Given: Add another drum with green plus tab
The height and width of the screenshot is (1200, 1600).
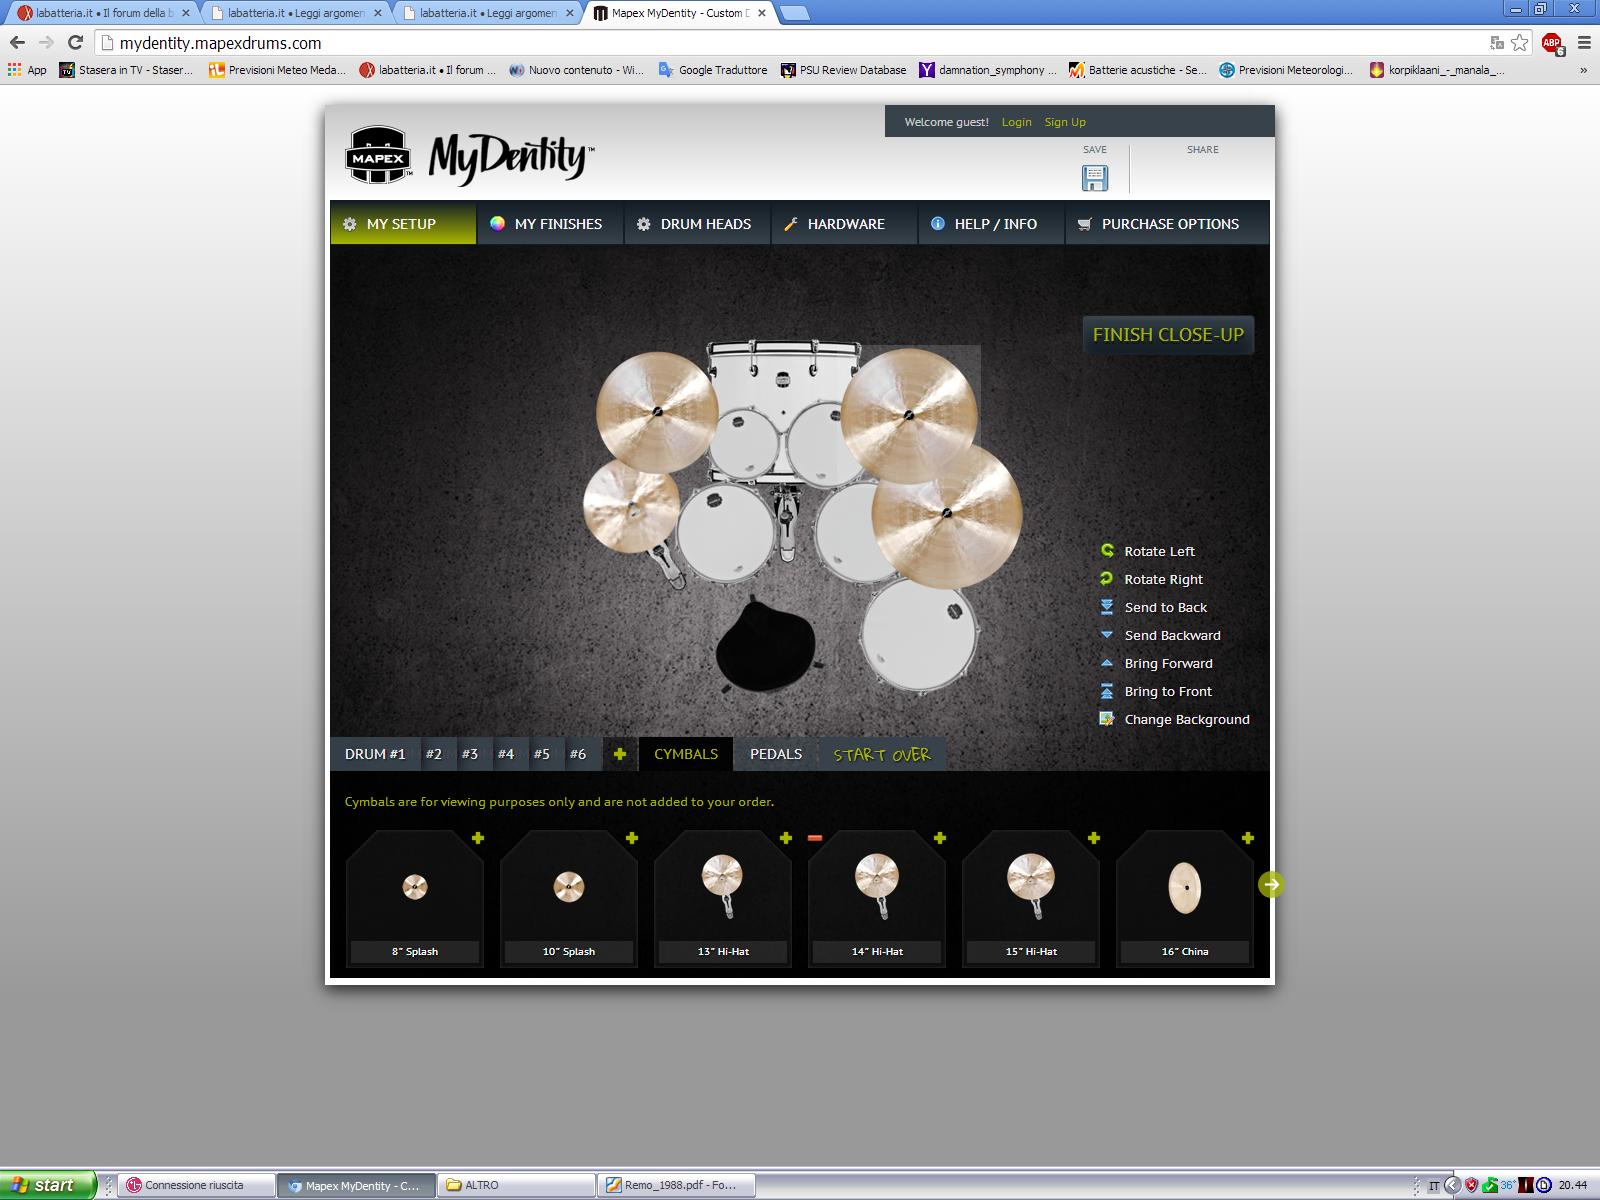Looking at the screenshot, I should click(x=620, y=754).
